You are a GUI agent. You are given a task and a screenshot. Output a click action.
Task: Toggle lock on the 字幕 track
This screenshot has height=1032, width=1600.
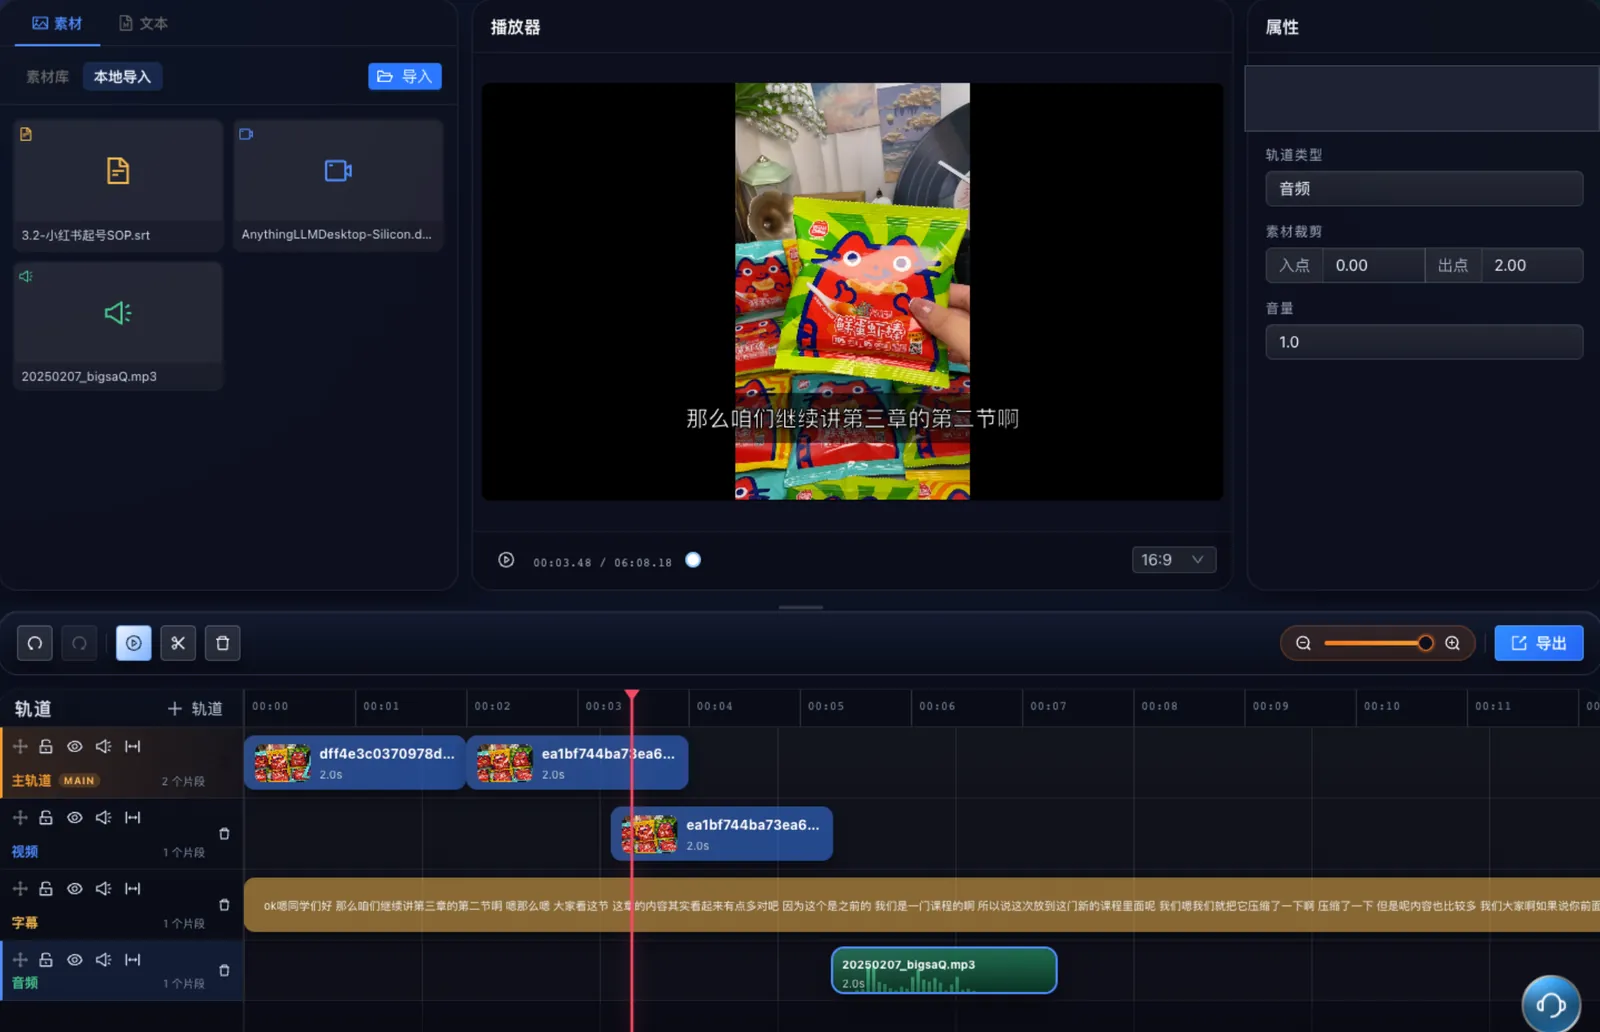click(46, 888)
